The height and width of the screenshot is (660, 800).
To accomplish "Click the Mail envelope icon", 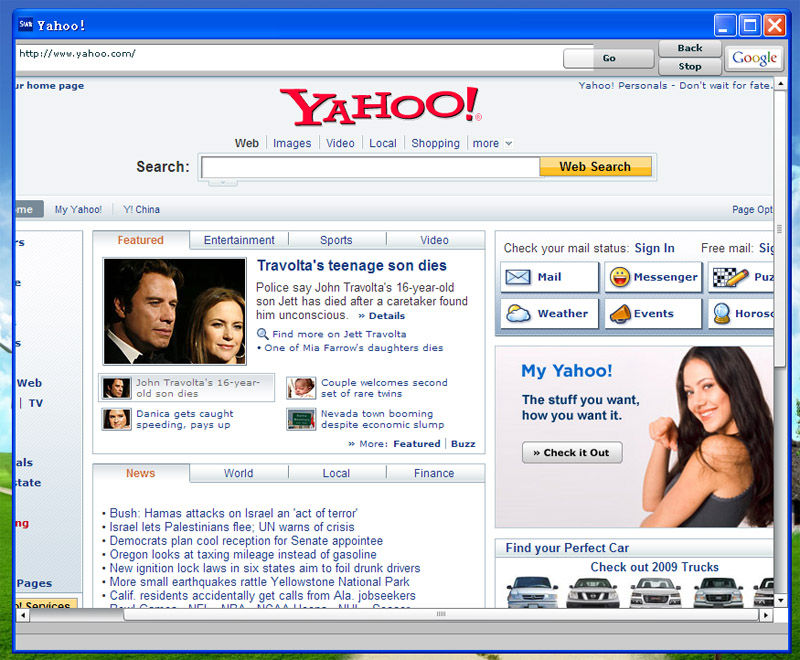I will click(518, 277).
